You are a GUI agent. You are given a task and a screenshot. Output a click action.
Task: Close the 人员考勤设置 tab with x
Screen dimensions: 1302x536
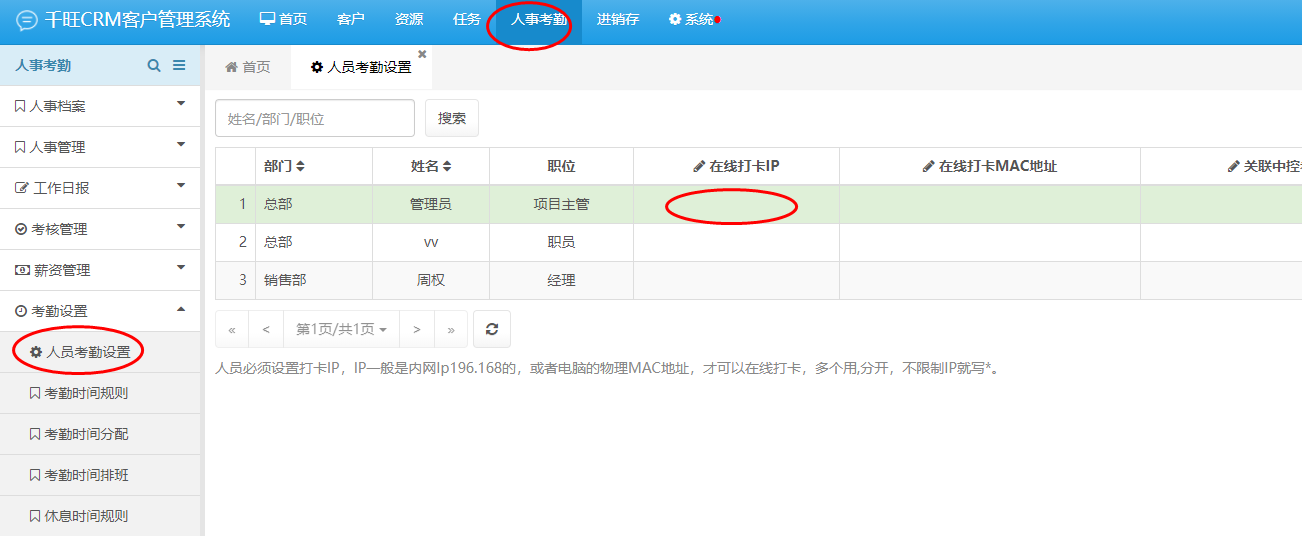422,54
